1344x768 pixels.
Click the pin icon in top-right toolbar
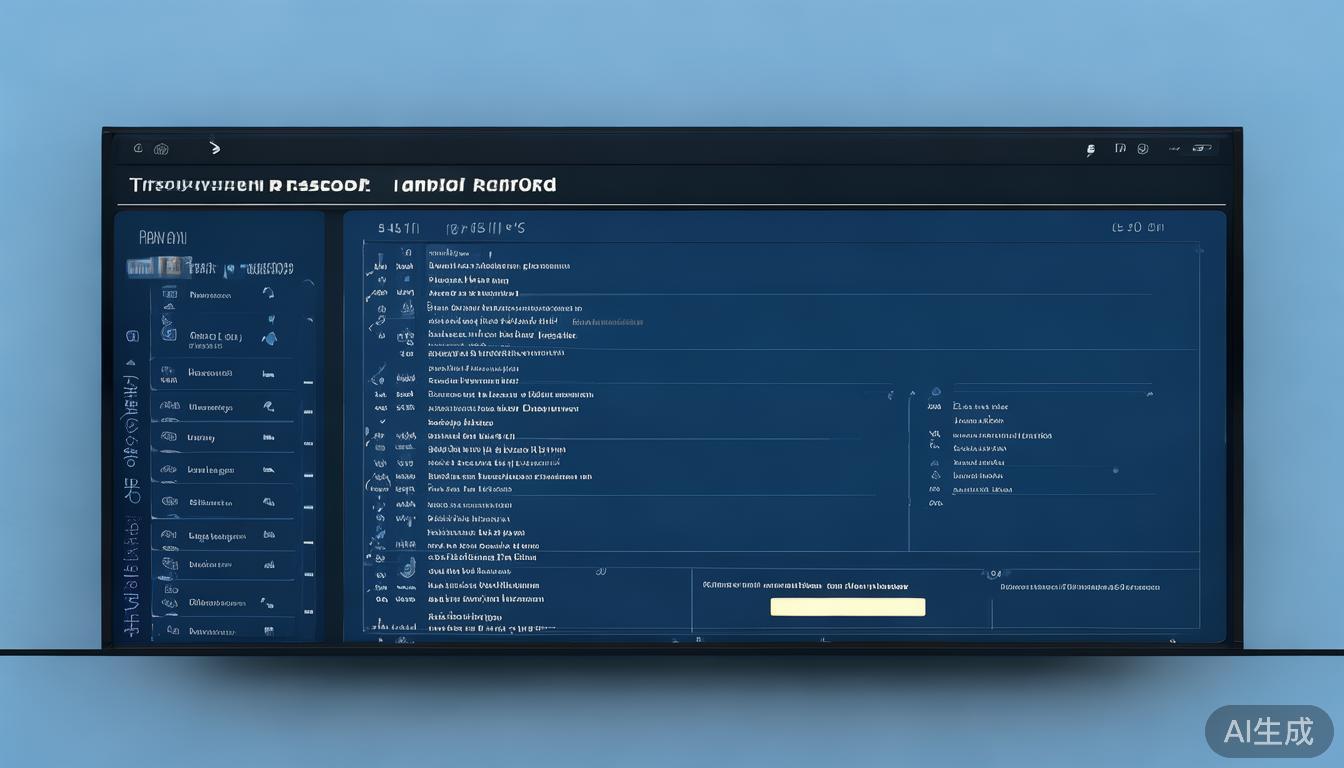(x=1090, y=149)
